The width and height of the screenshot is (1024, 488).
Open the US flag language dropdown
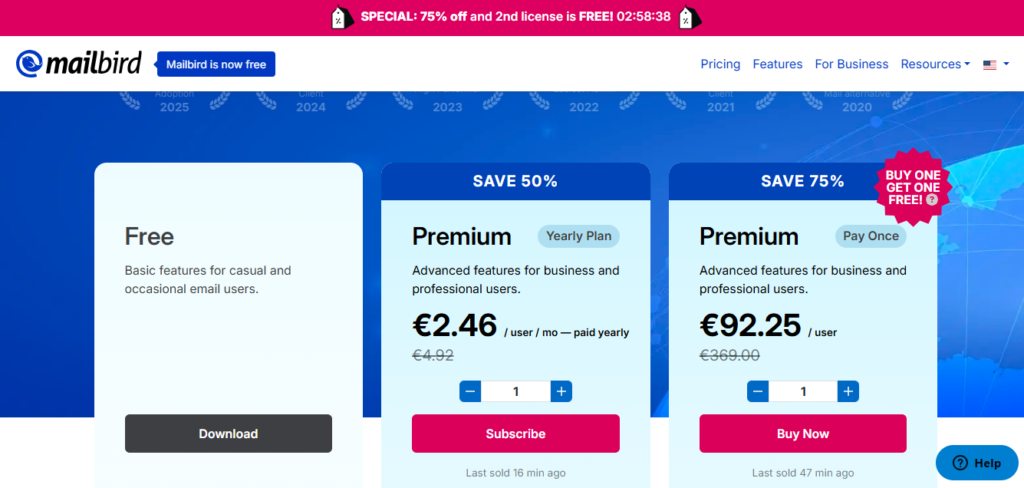[x=996, y=64]
